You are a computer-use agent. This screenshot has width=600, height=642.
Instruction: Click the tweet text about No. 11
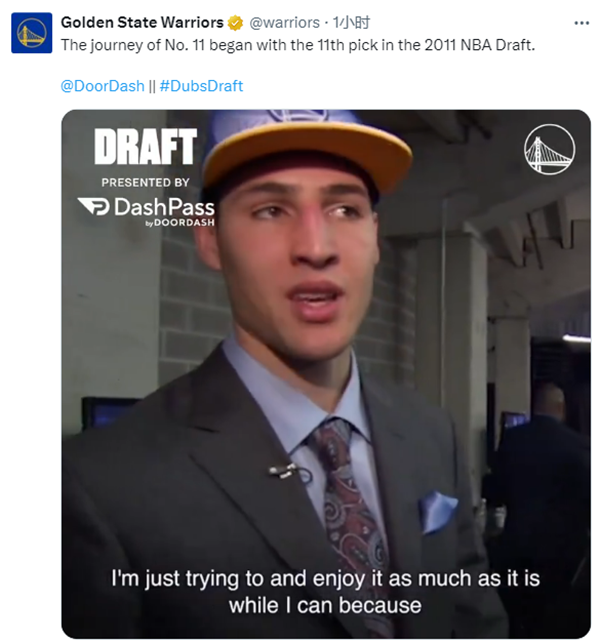click(298, 45)
